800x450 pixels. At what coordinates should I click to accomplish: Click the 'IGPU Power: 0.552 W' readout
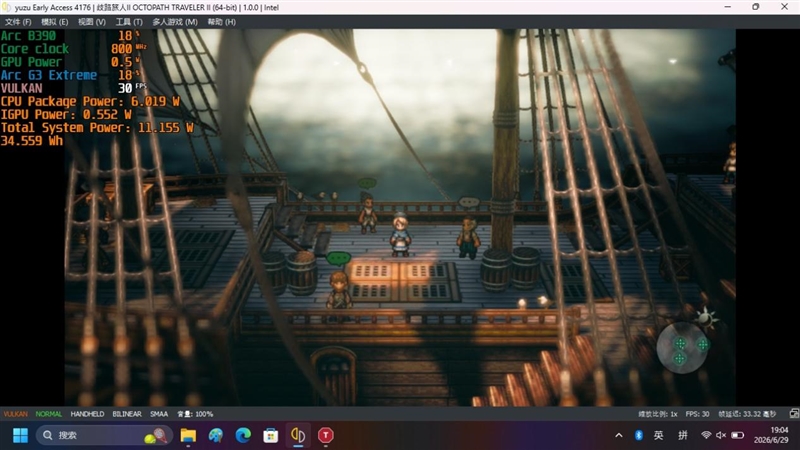pyautogui.click(x=66, y=115)
